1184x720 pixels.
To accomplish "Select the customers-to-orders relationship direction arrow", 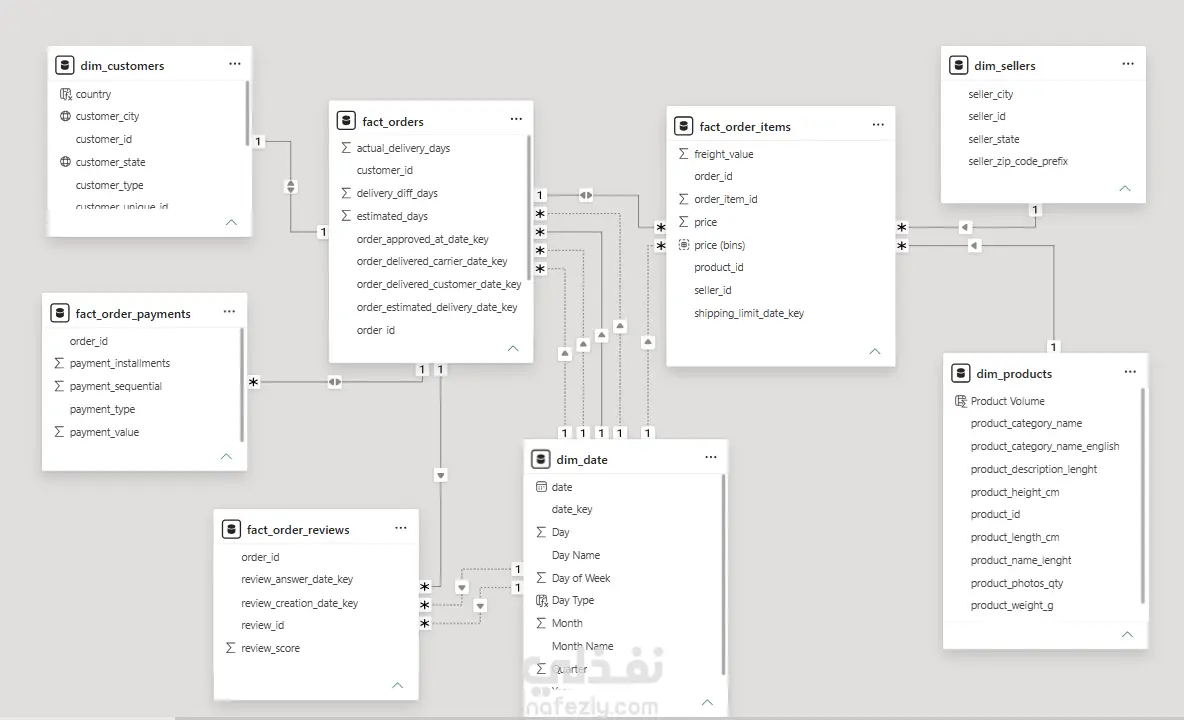I will pos(291,186).
